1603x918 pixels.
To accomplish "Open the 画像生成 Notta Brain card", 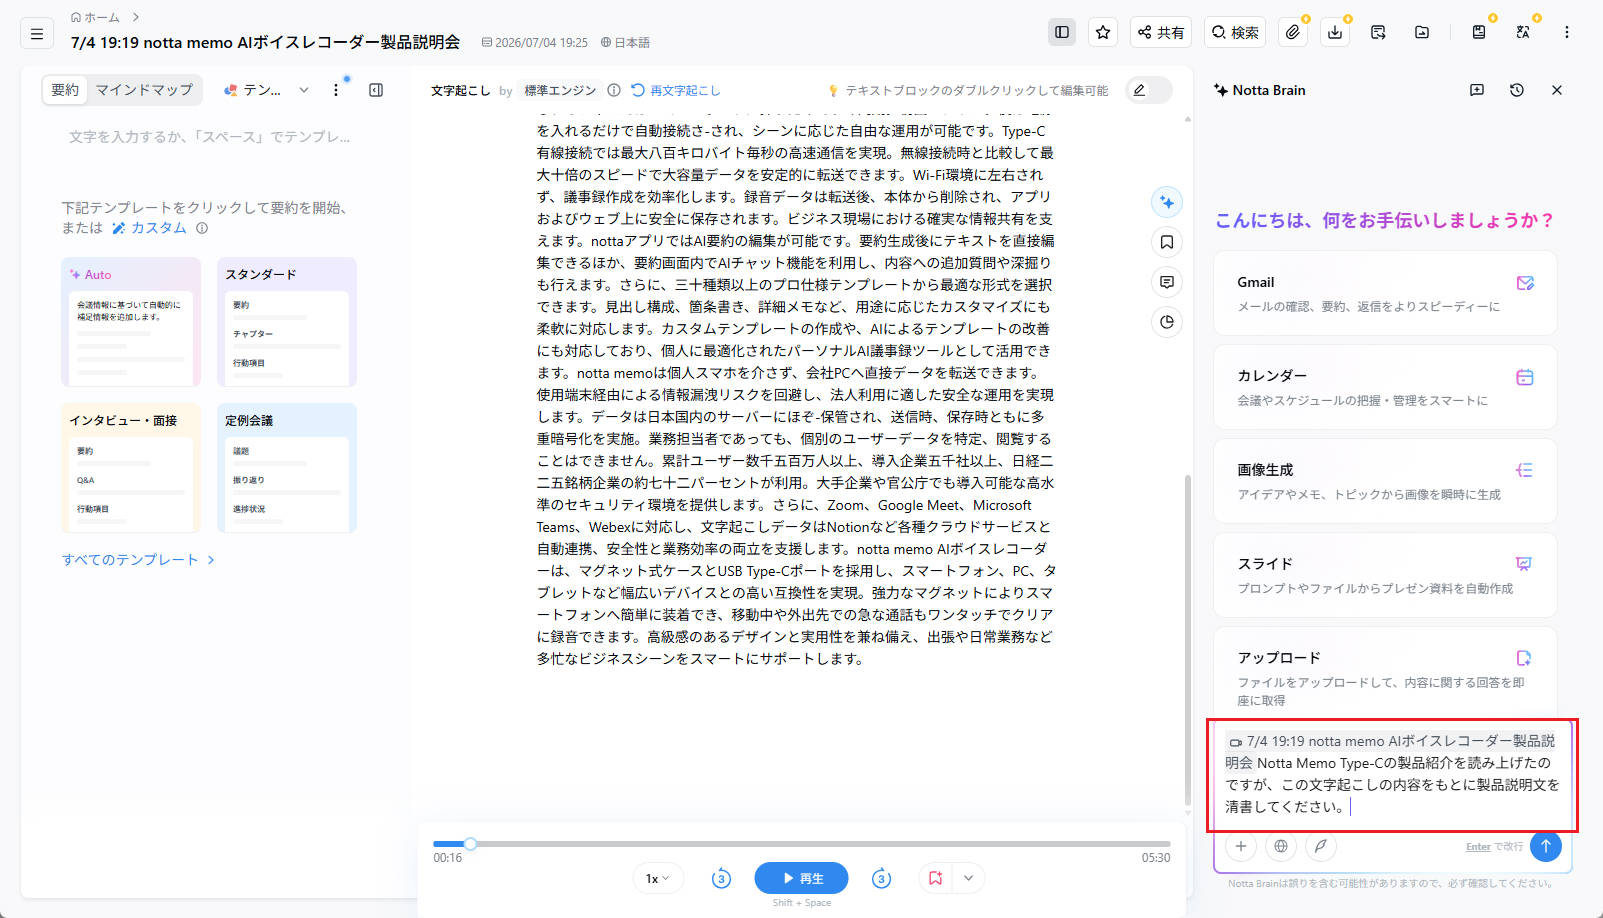I will coord(1385,481).
